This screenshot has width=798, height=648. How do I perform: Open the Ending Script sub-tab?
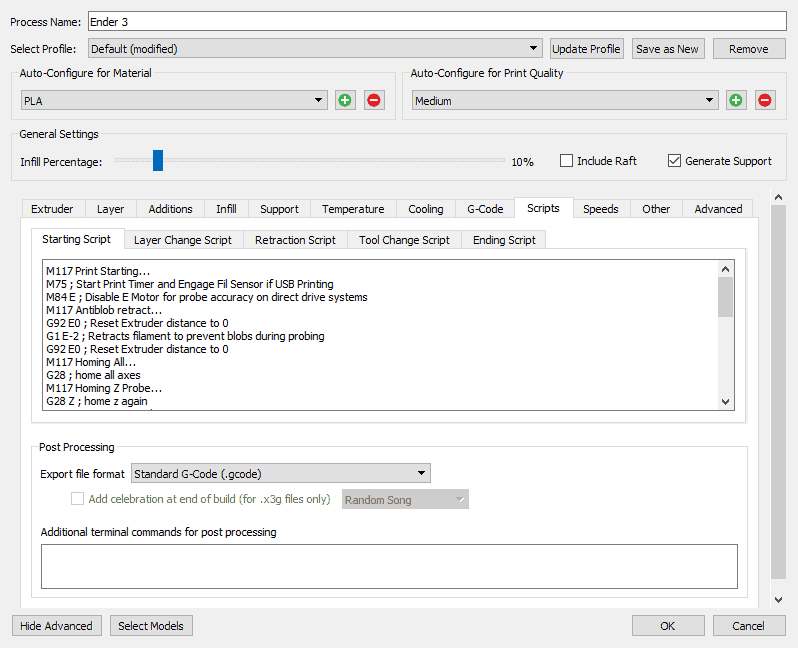point(504,240)
